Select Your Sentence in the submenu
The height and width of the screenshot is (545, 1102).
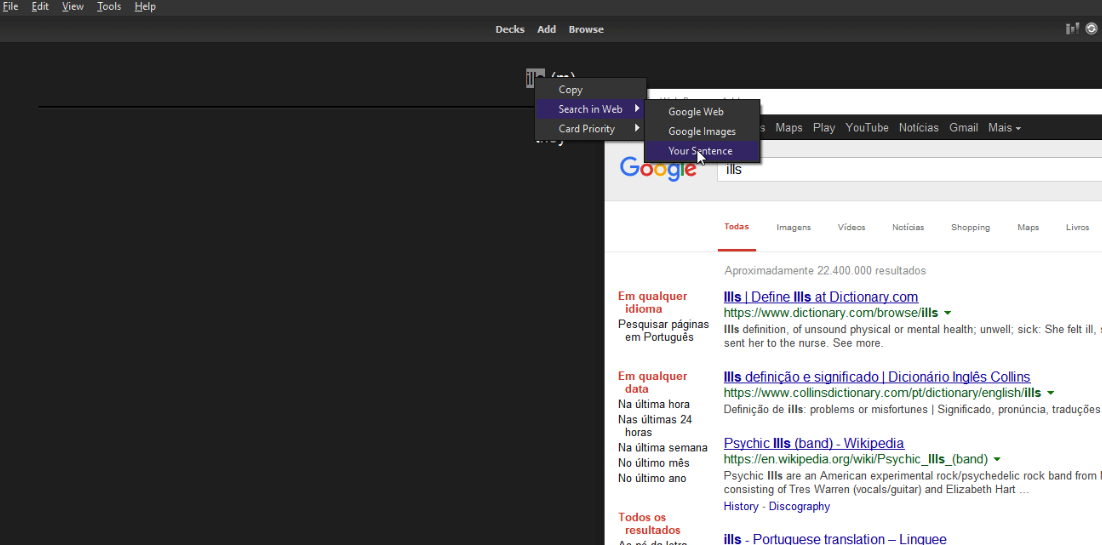(702, 151)
